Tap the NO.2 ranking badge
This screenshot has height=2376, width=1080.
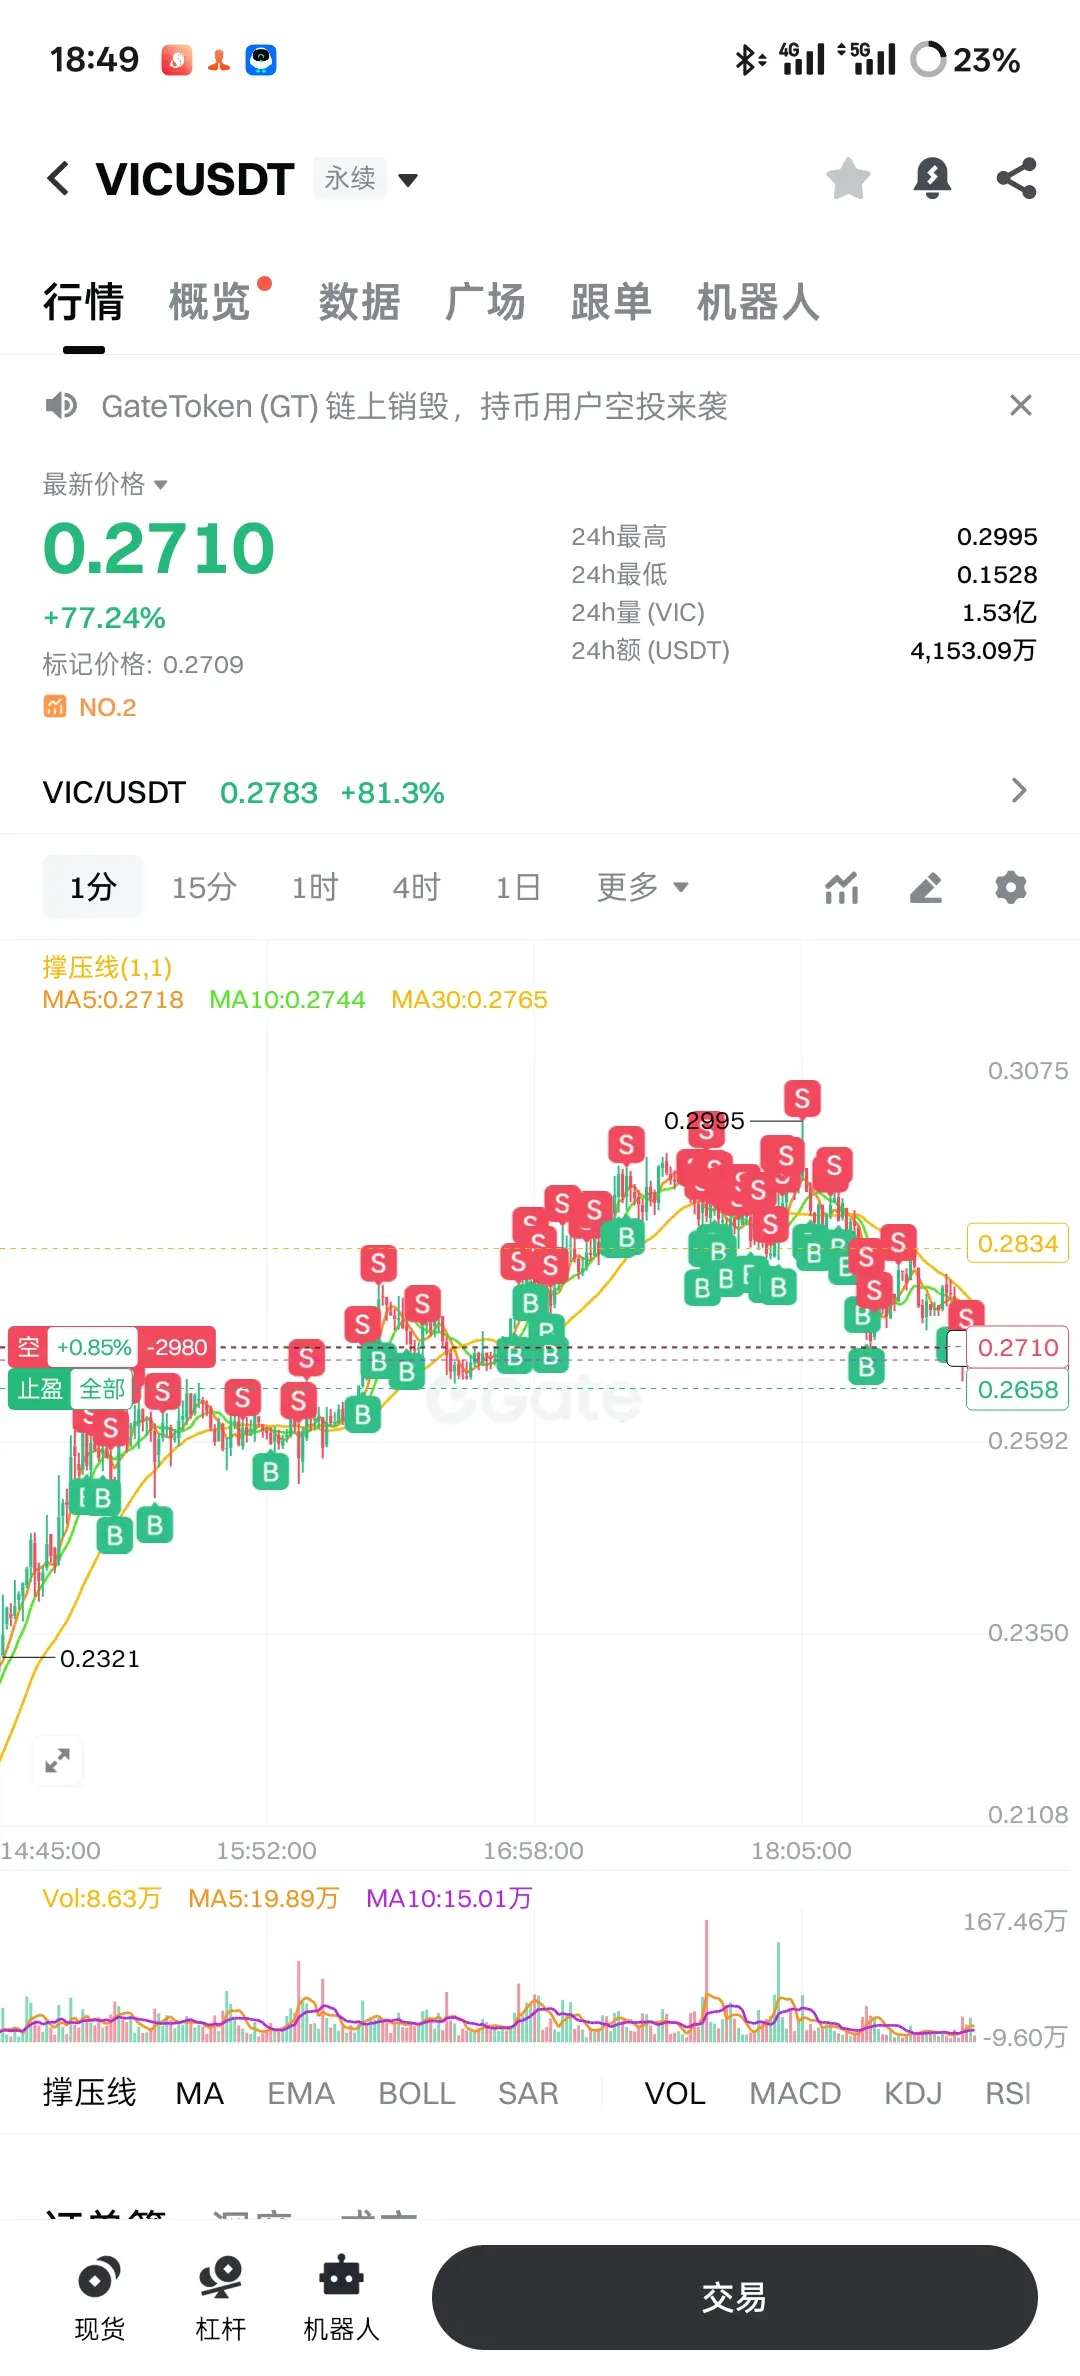90,707
